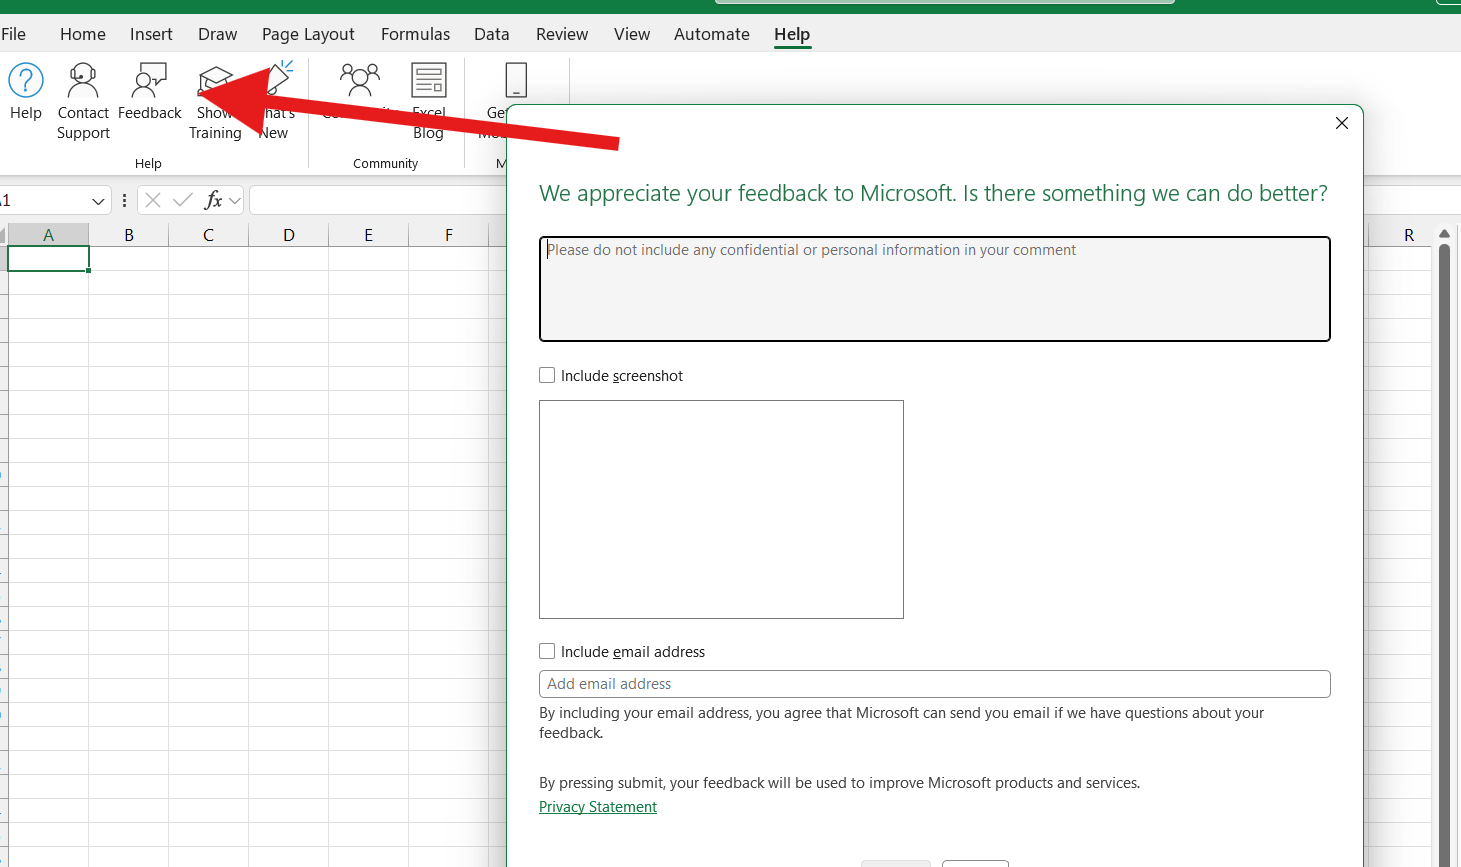
Task: Switch to the Review tab
Action: click(562, 34)
